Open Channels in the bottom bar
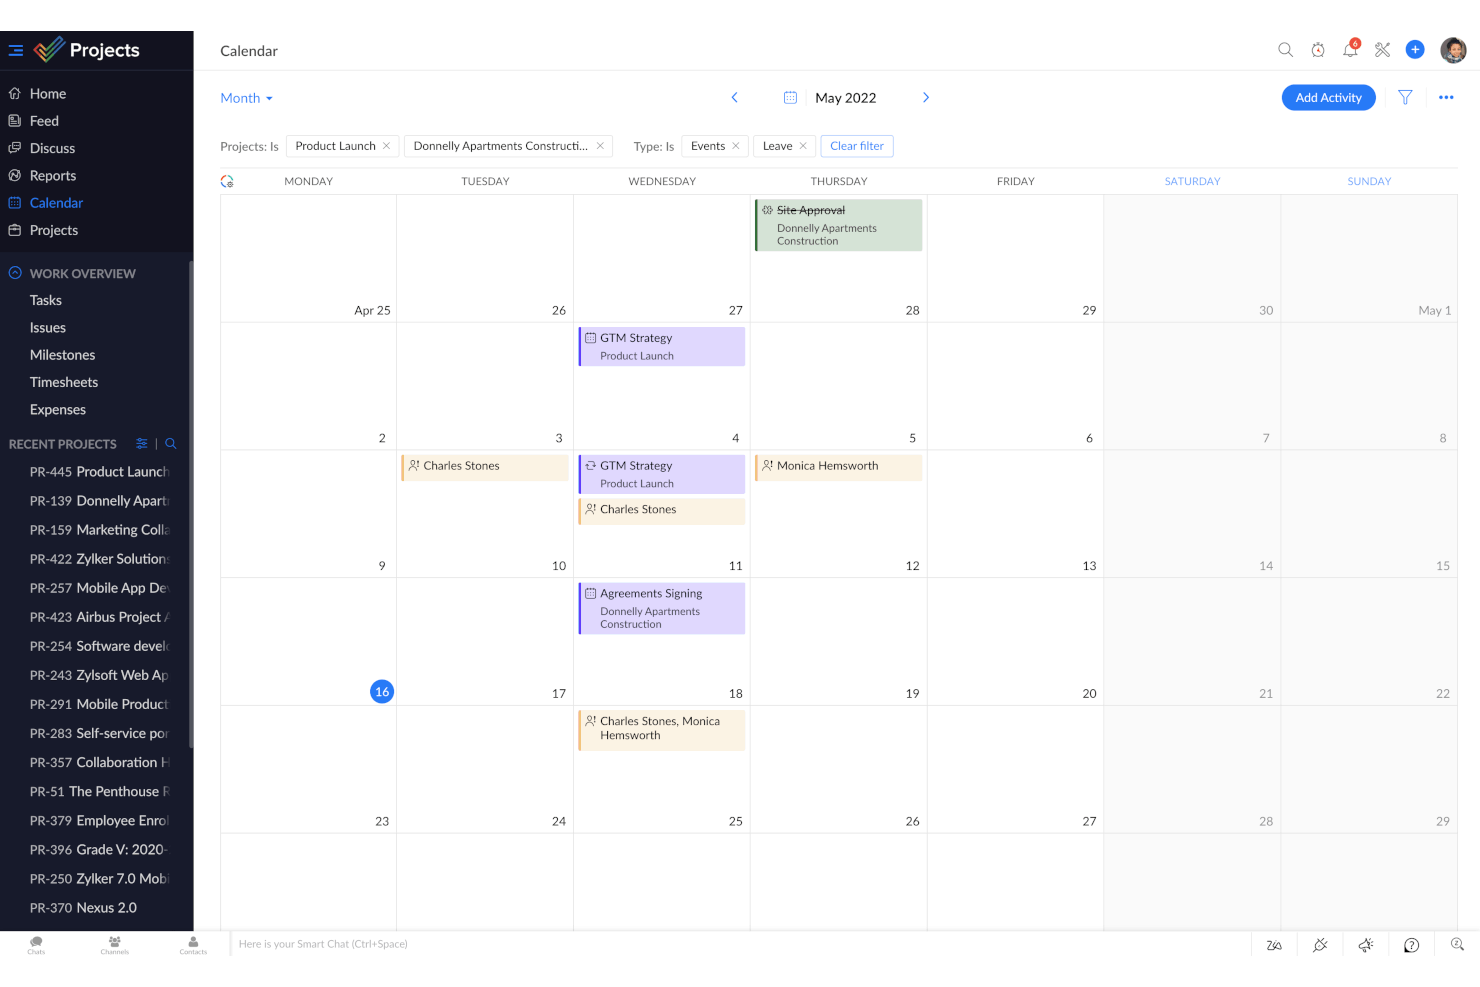1480x987 pixels. 114,945
